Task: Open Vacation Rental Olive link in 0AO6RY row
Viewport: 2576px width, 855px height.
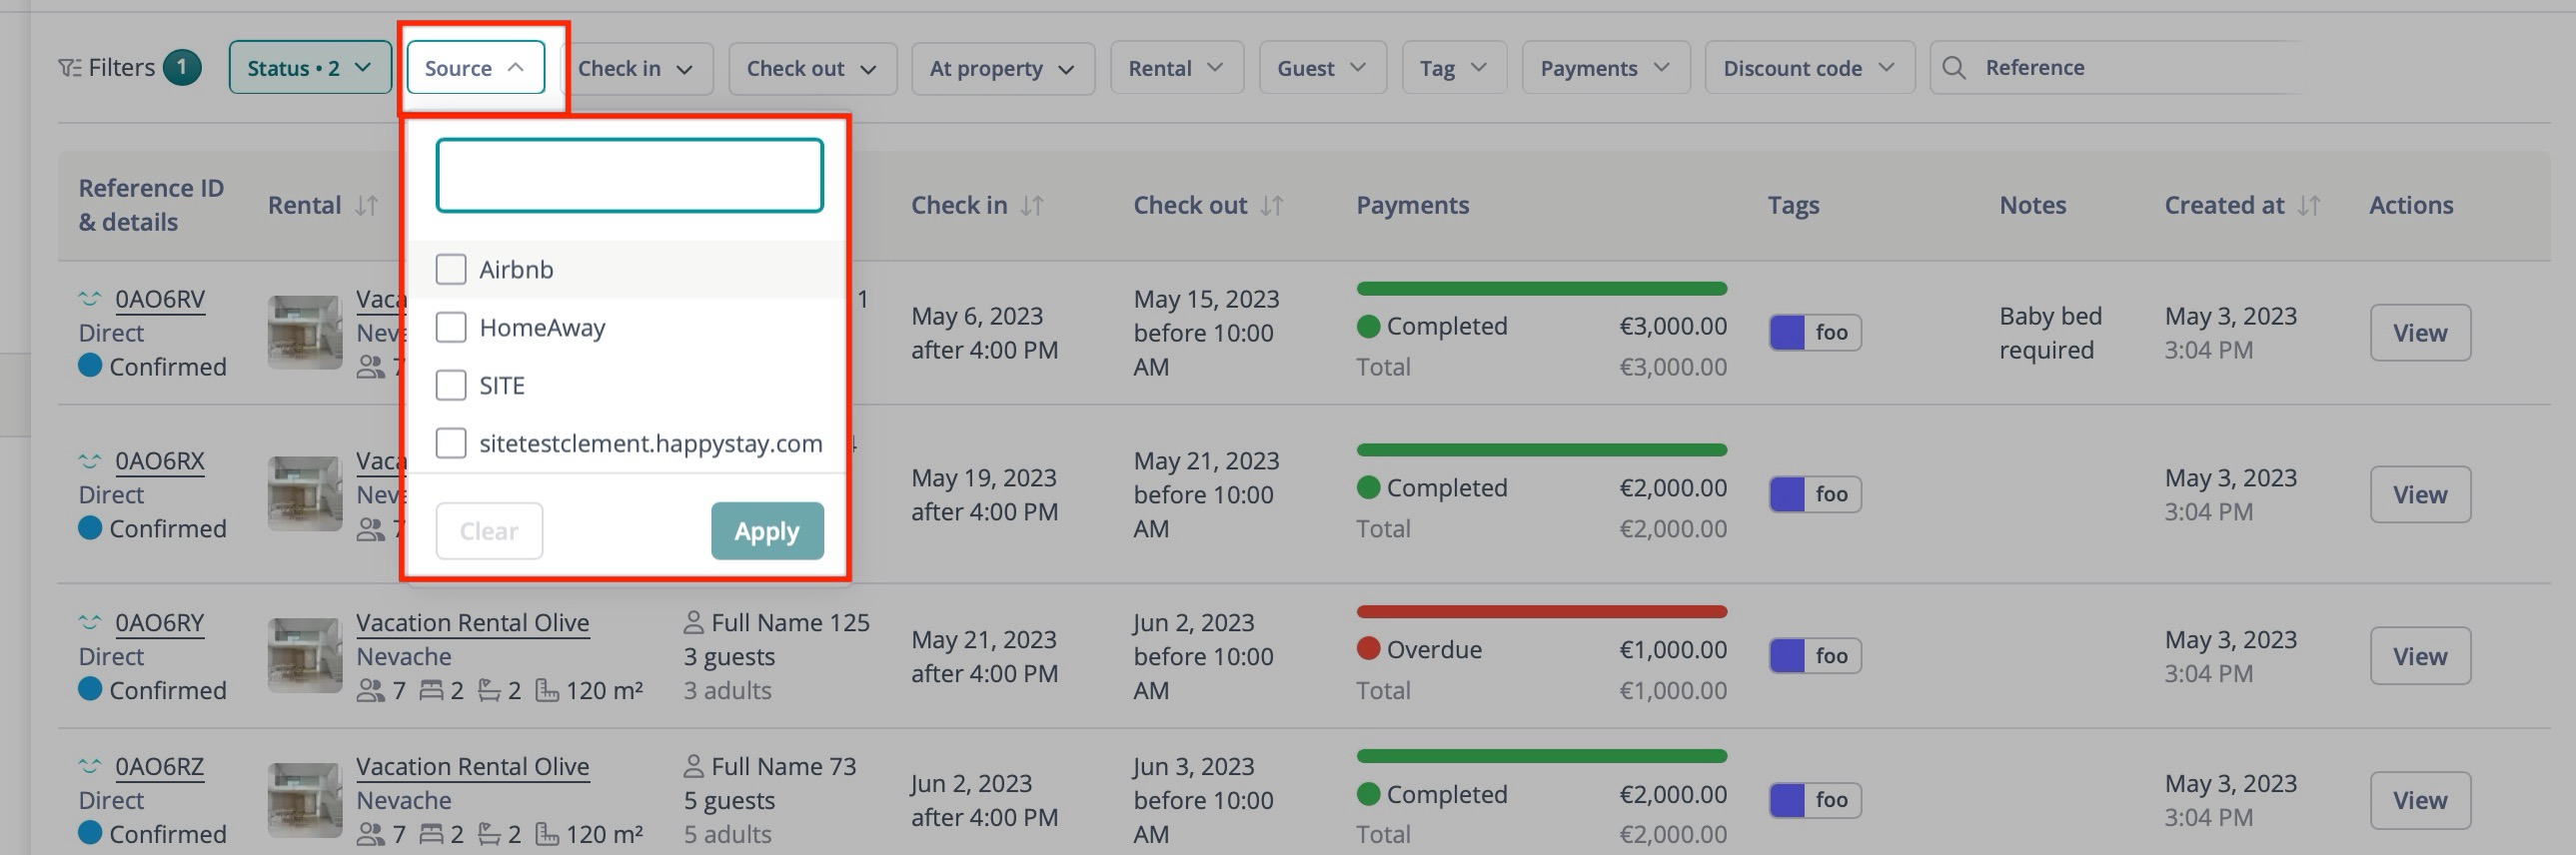Action: point(473,623)
